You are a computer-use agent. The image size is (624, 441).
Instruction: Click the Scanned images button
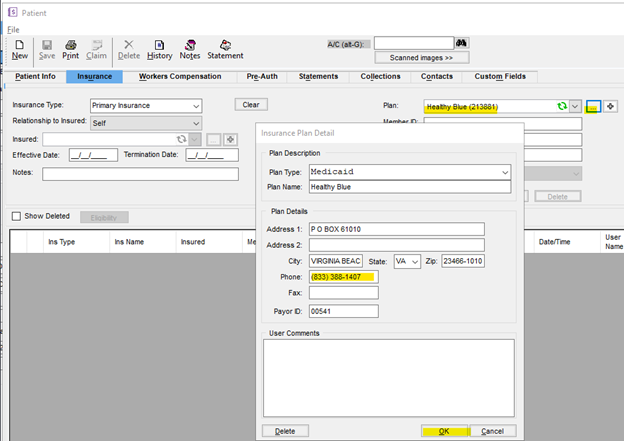pyautogui.click(x=421, y=58)
